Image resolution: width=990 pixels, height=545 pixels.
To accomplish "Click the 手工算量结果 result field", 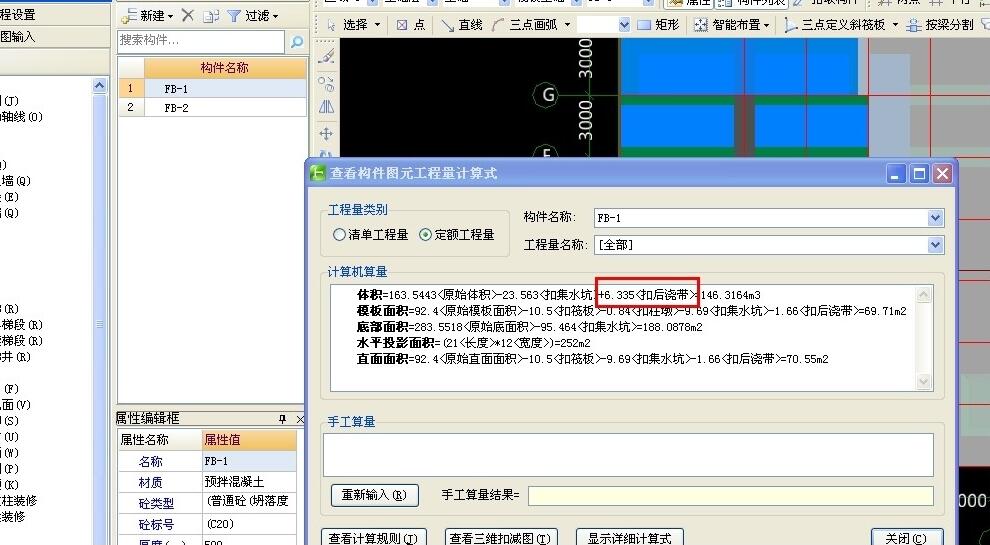I will [x=731, y=496].
